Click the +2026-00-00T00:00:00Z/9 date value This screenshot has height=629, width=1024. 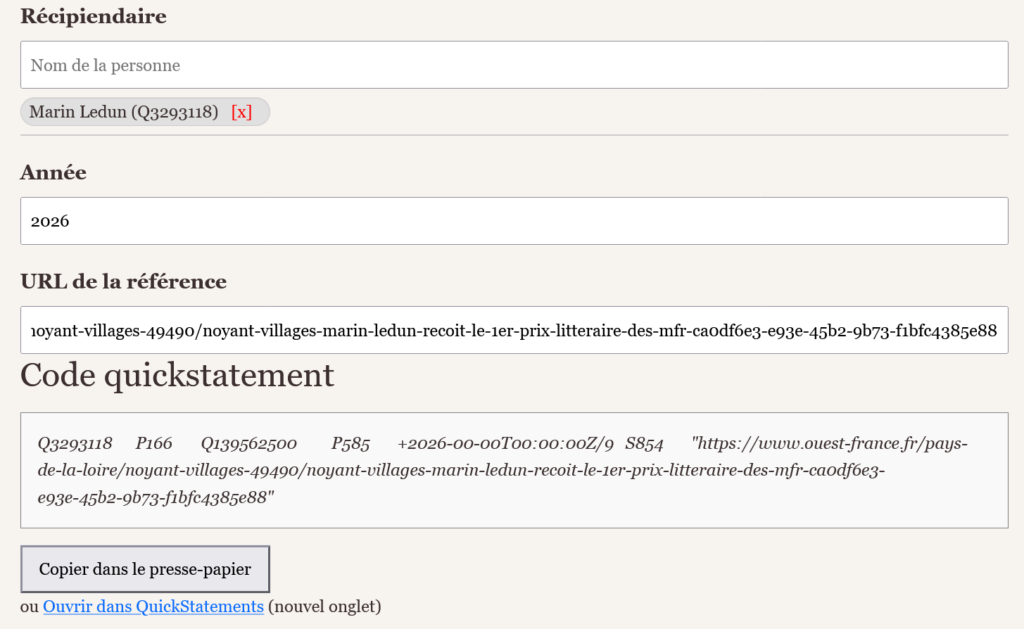point(505,443)
